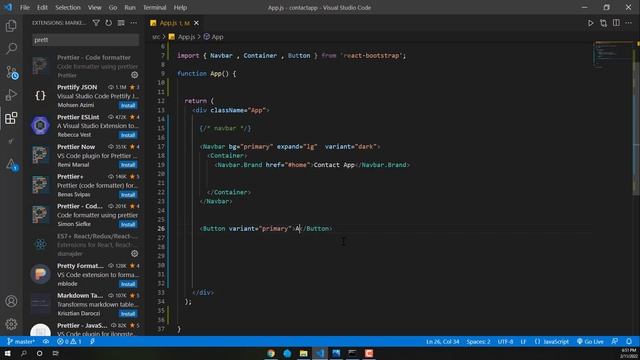Open the Prettier Now extension entry
Screen dimensions: 640x360
click(85, 156)
